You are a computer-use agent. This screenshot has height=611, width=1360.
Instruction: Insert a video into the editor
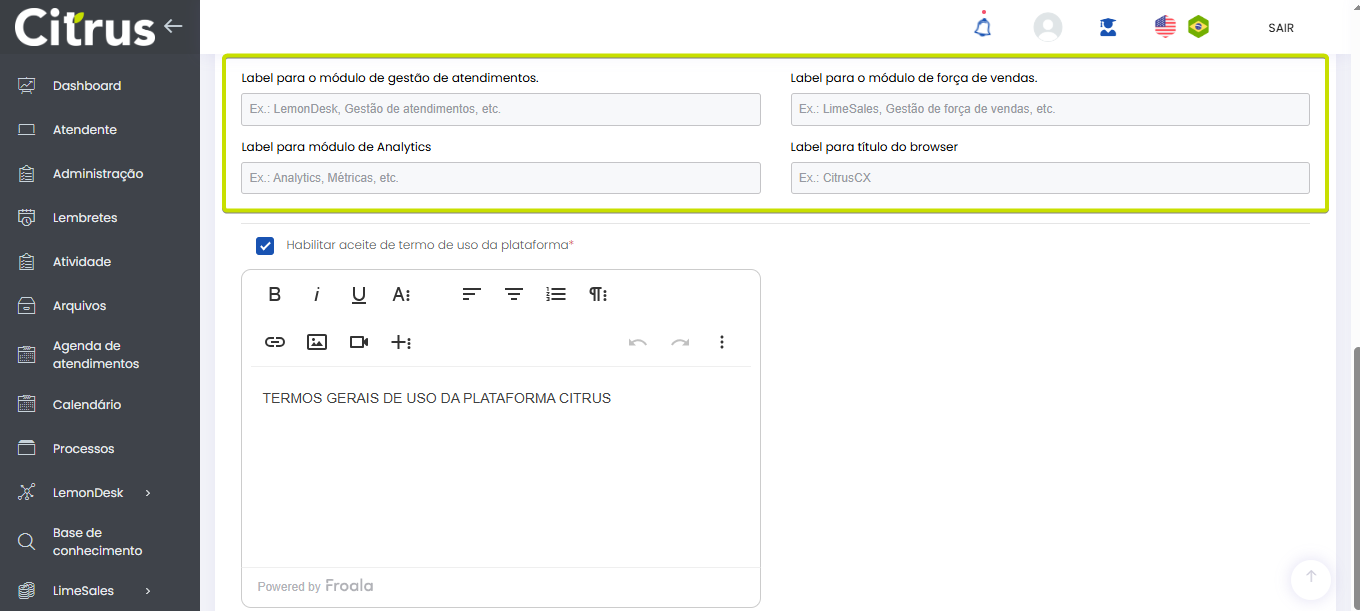(x=359, y=342)
